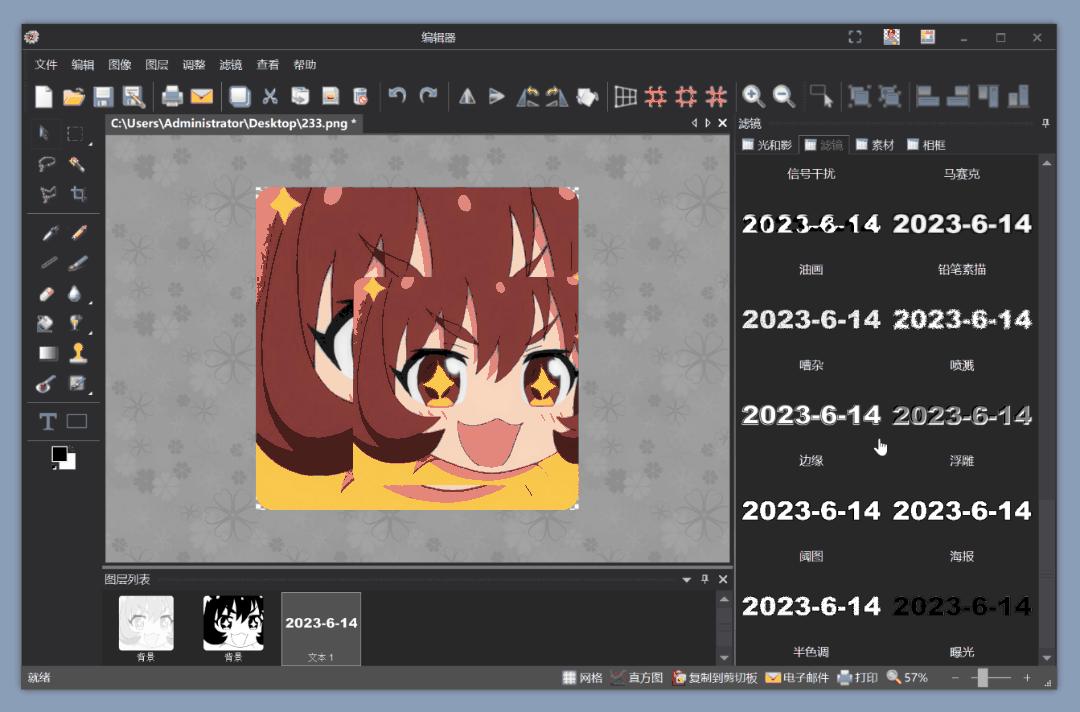Switch to the 光和影 tab
The height and width of the screenshot is (712, 1080).
[x=766, y=145]
